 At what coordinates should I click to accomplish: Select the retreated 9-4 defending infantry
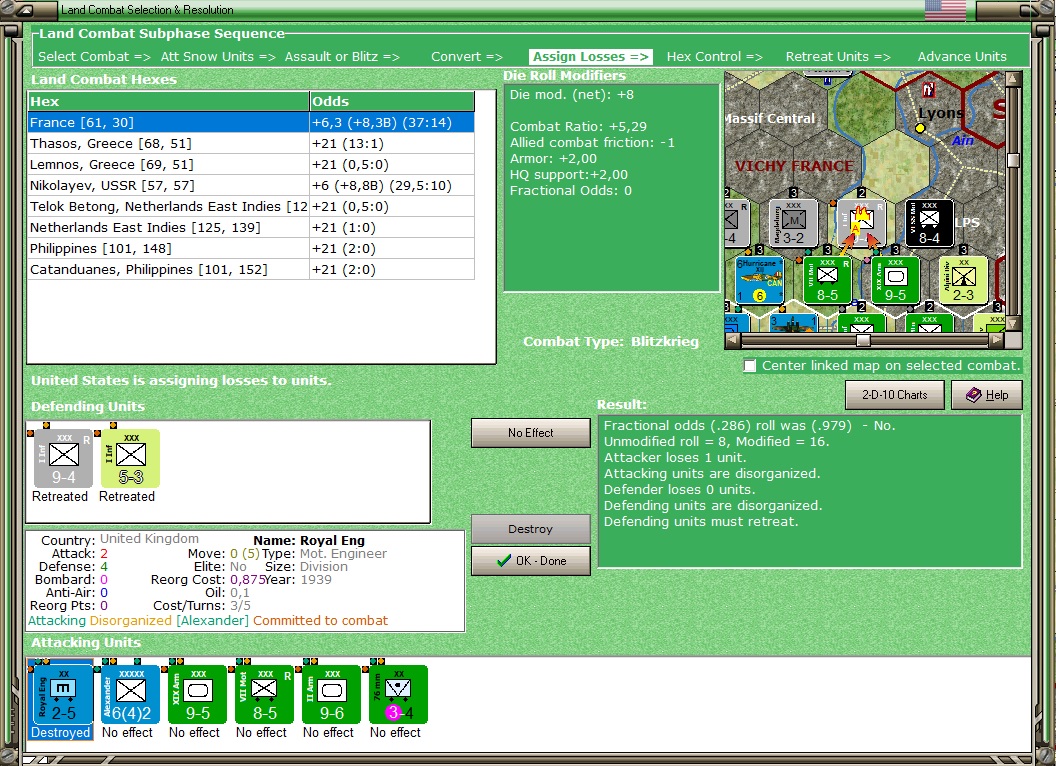point(61,457)
